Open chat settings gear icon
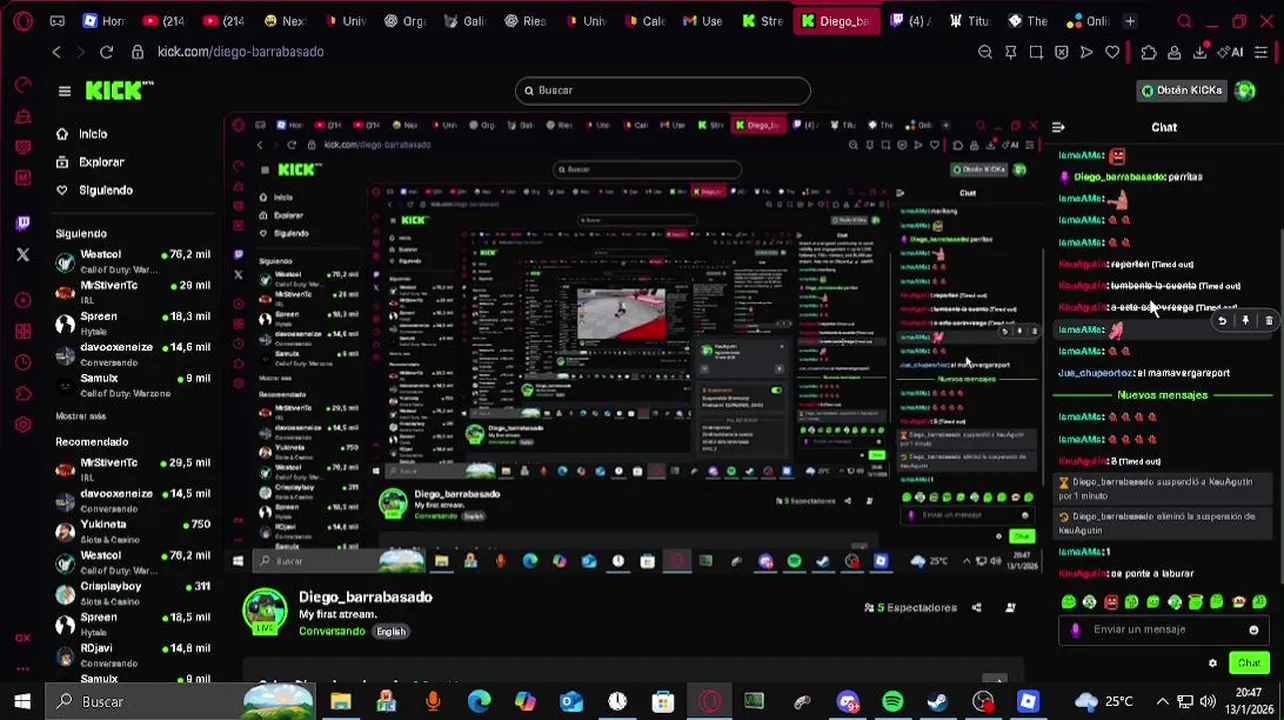1284x720 pixels. coord(1213,663)
